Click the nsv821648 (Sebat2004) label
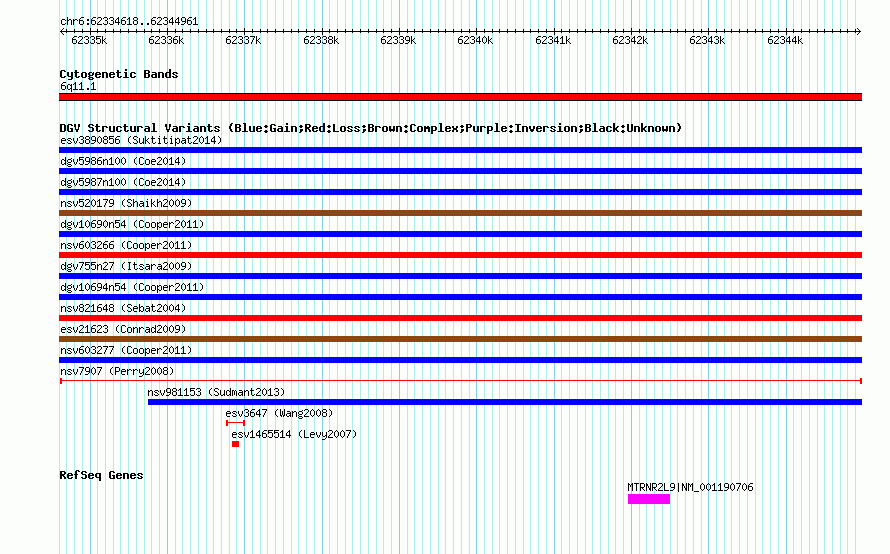 (123, 308)
